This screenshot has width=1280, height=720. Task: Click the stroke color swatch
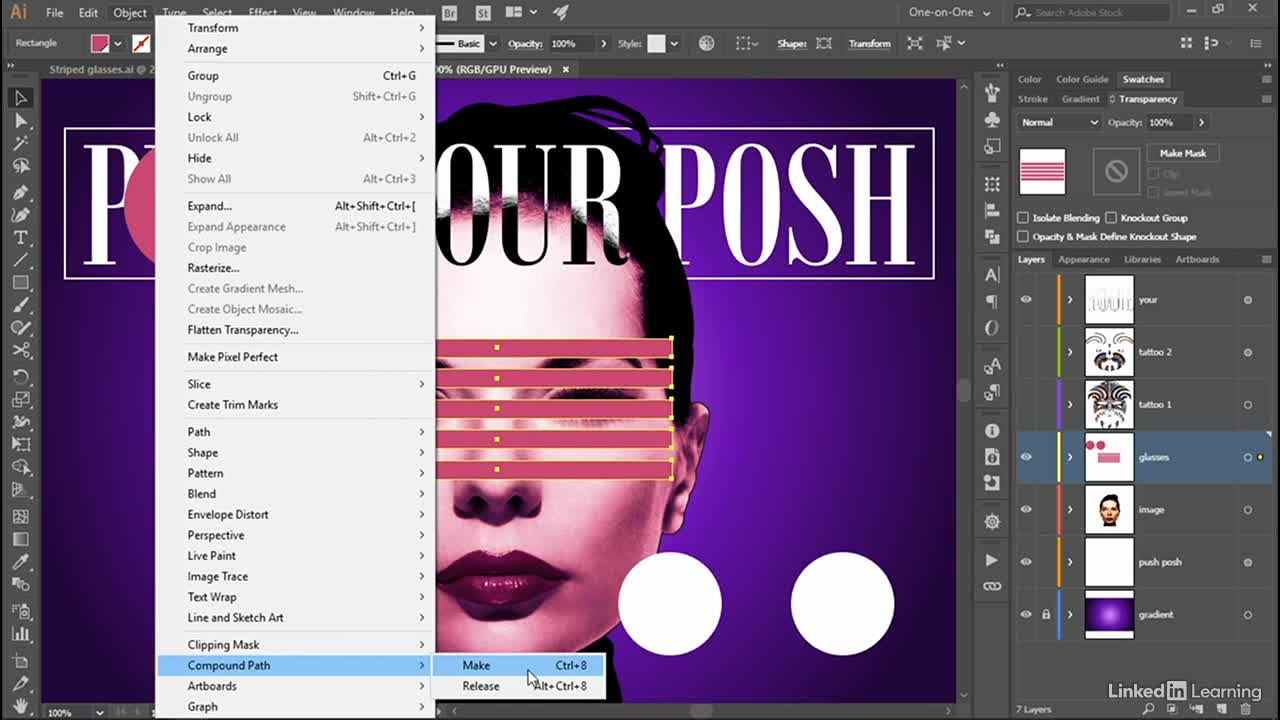(142, 43)
